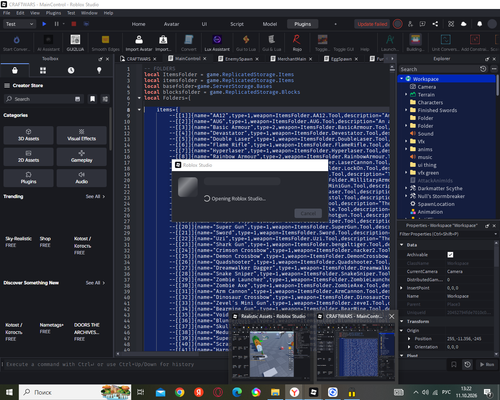Expand the Darkmatter Scythe node
The image size is (500, 400).
coord(406,188)
